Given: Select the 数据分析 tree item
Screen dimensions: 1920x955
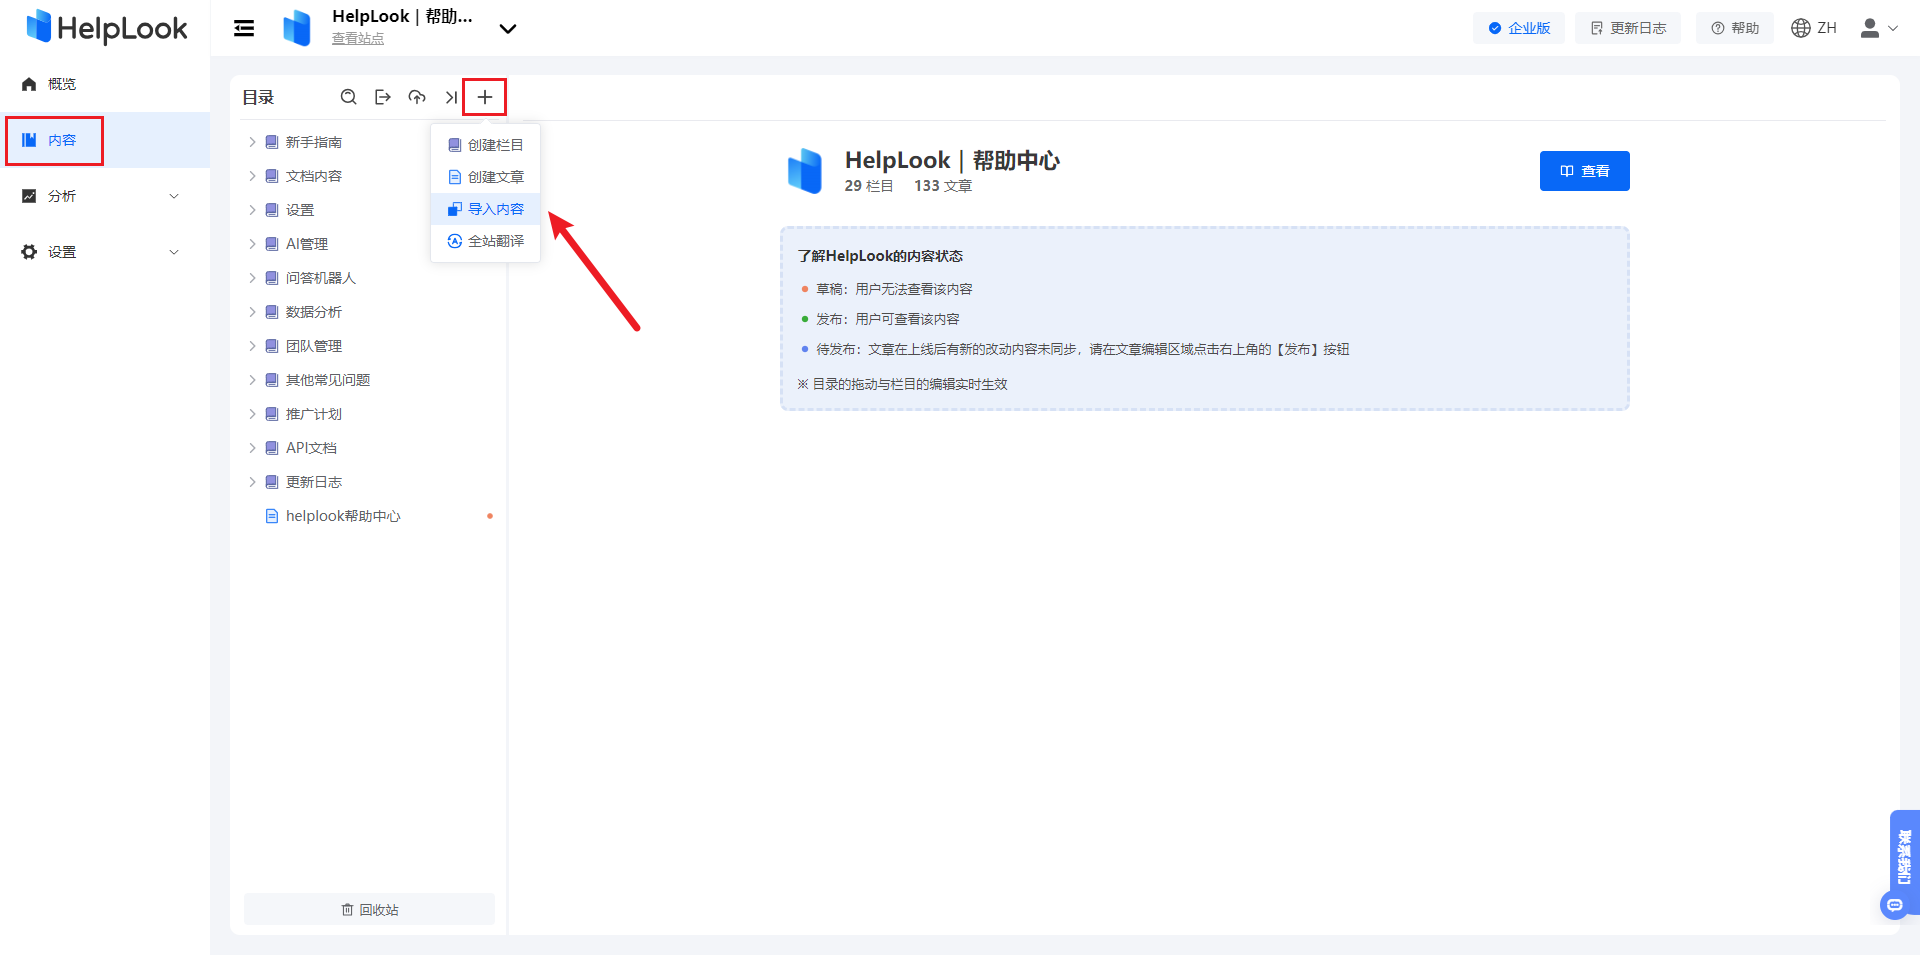Looking at the screenshot, I should click(x=313, y=312).
